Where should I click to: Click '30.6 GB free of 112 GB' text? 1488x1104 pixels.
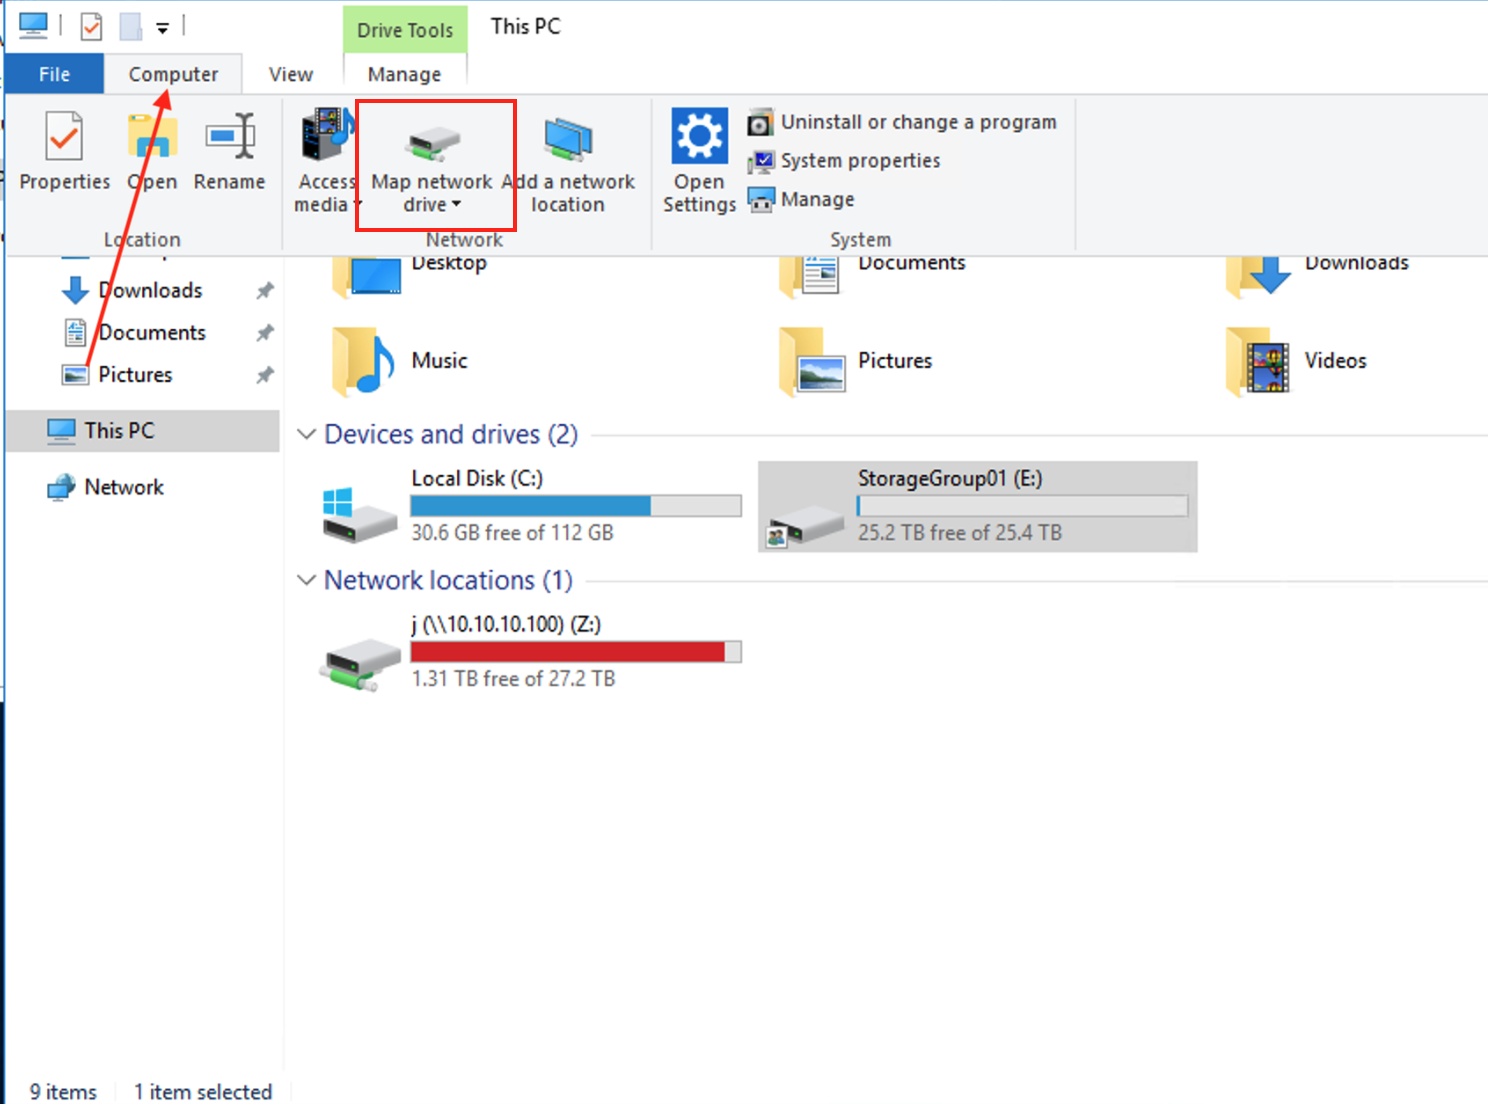coord(512,533)
